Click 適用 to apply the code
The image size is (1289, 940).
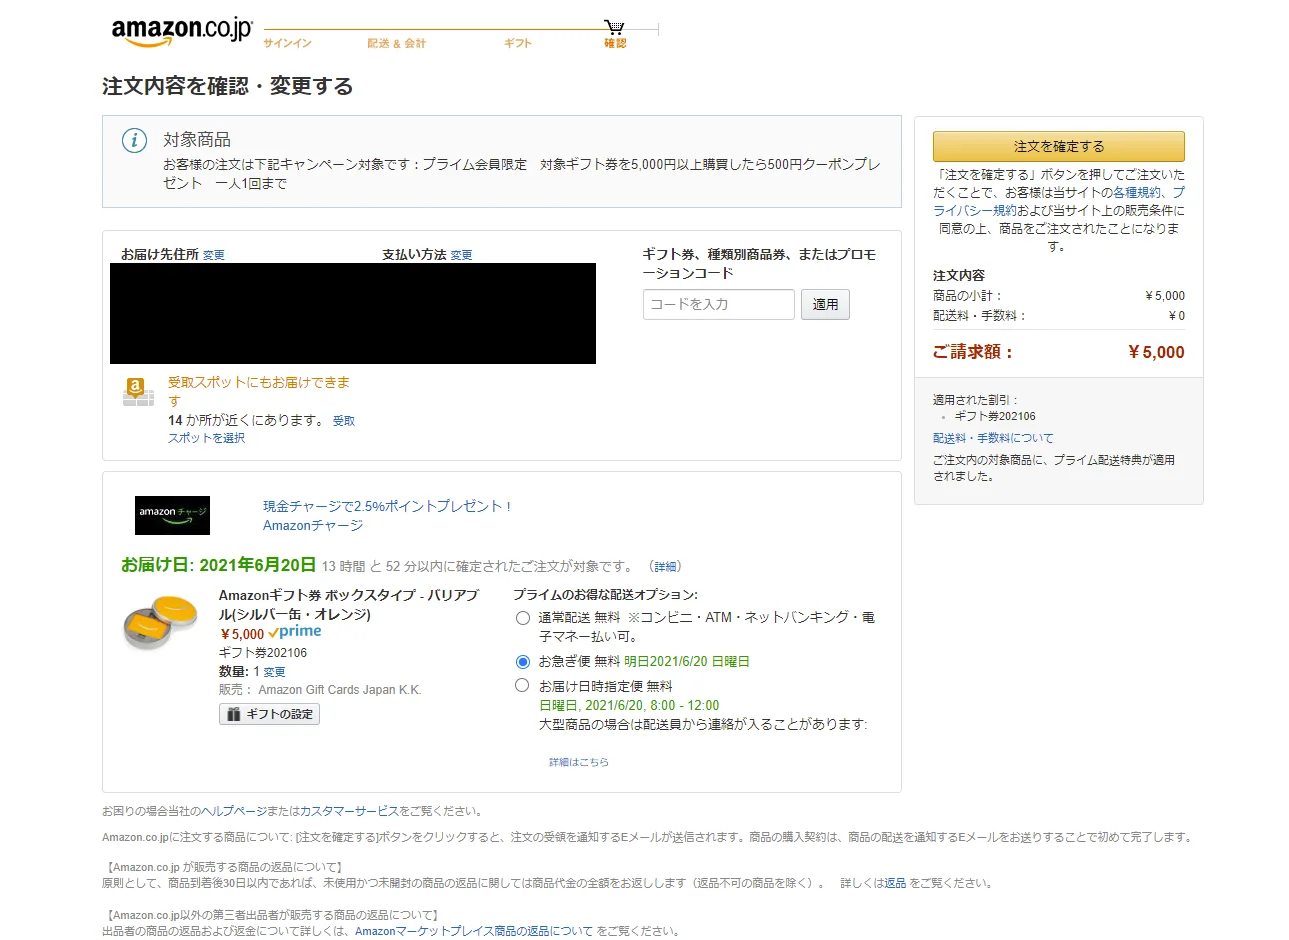825,304
